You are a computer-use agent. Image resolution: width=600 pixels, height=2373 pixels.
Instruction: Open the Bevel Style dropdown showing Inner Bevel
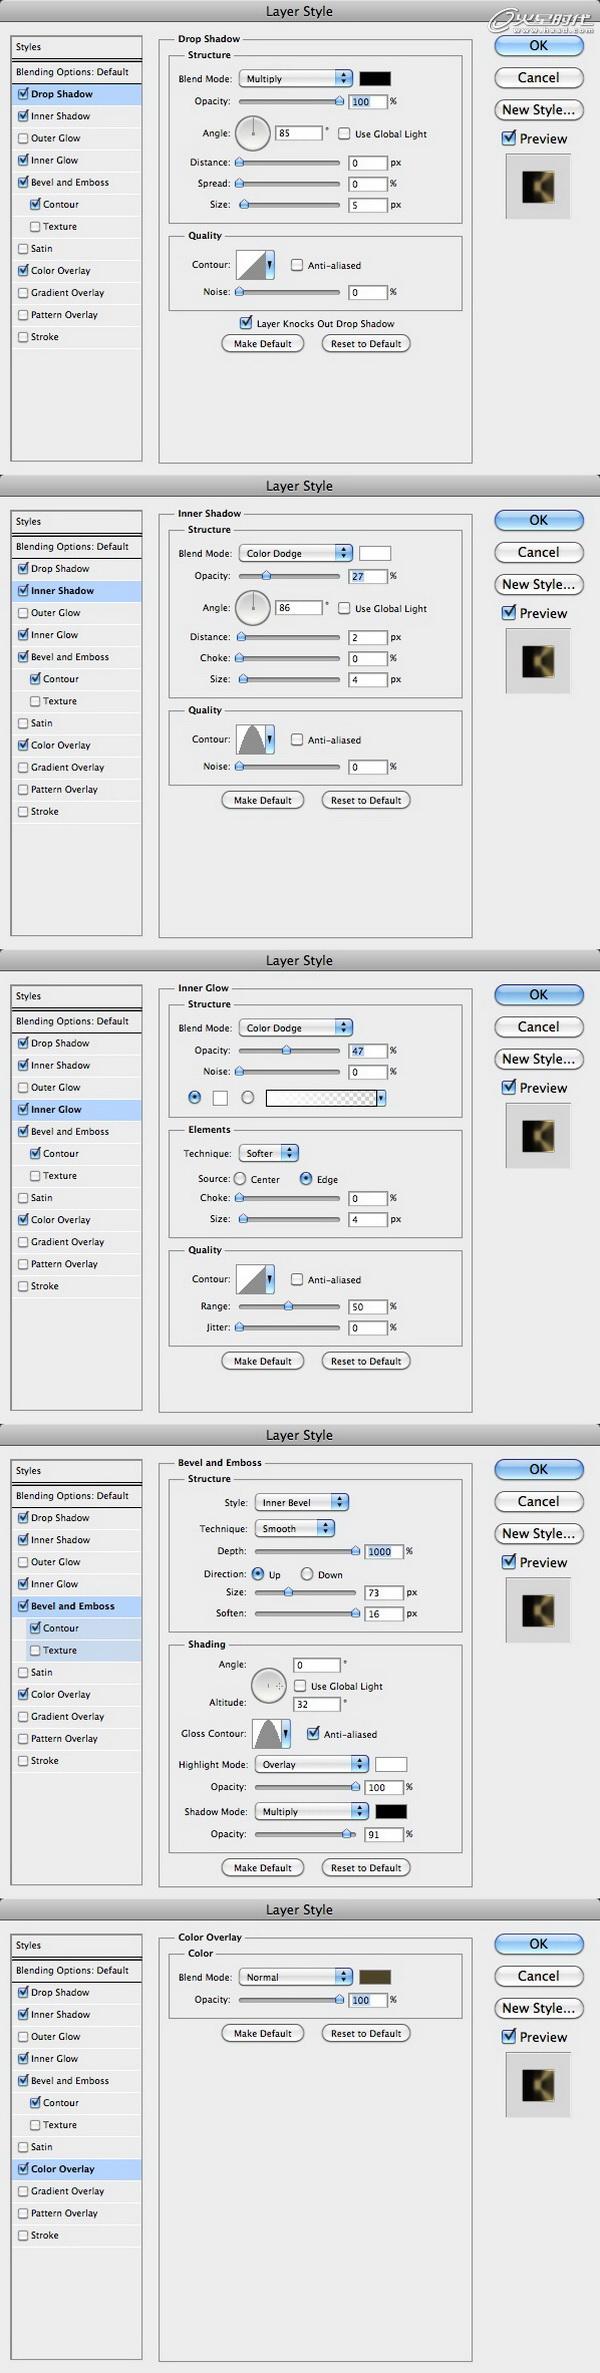point(302,1502)
